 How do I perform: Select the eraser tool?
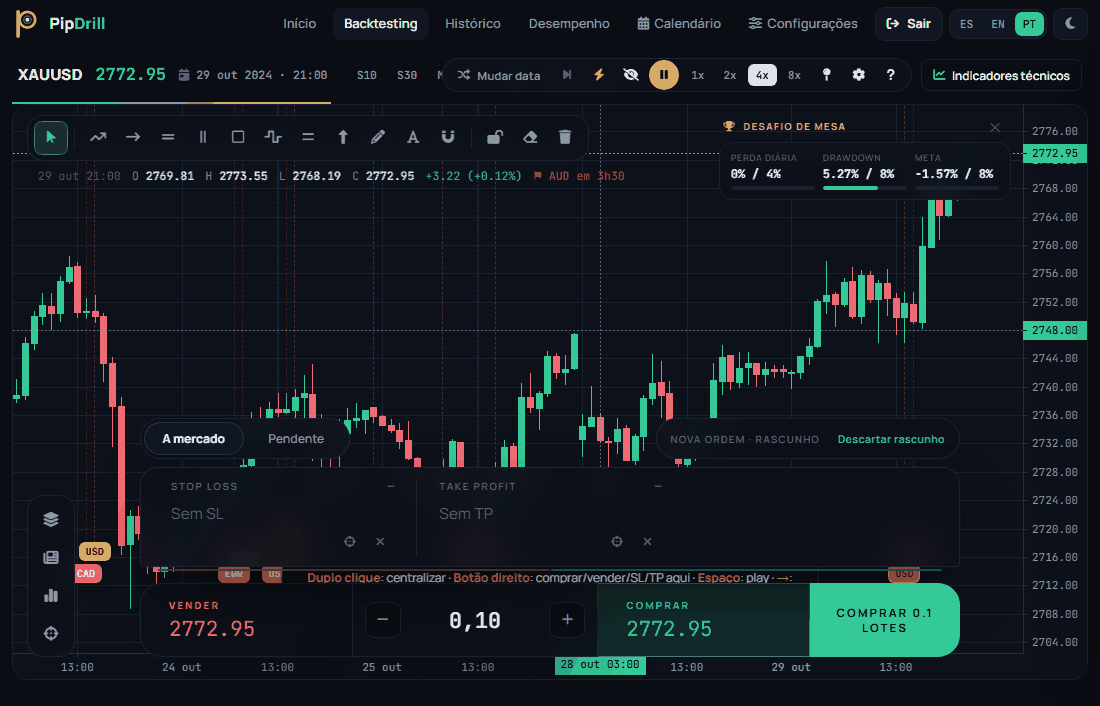(530, 138)
